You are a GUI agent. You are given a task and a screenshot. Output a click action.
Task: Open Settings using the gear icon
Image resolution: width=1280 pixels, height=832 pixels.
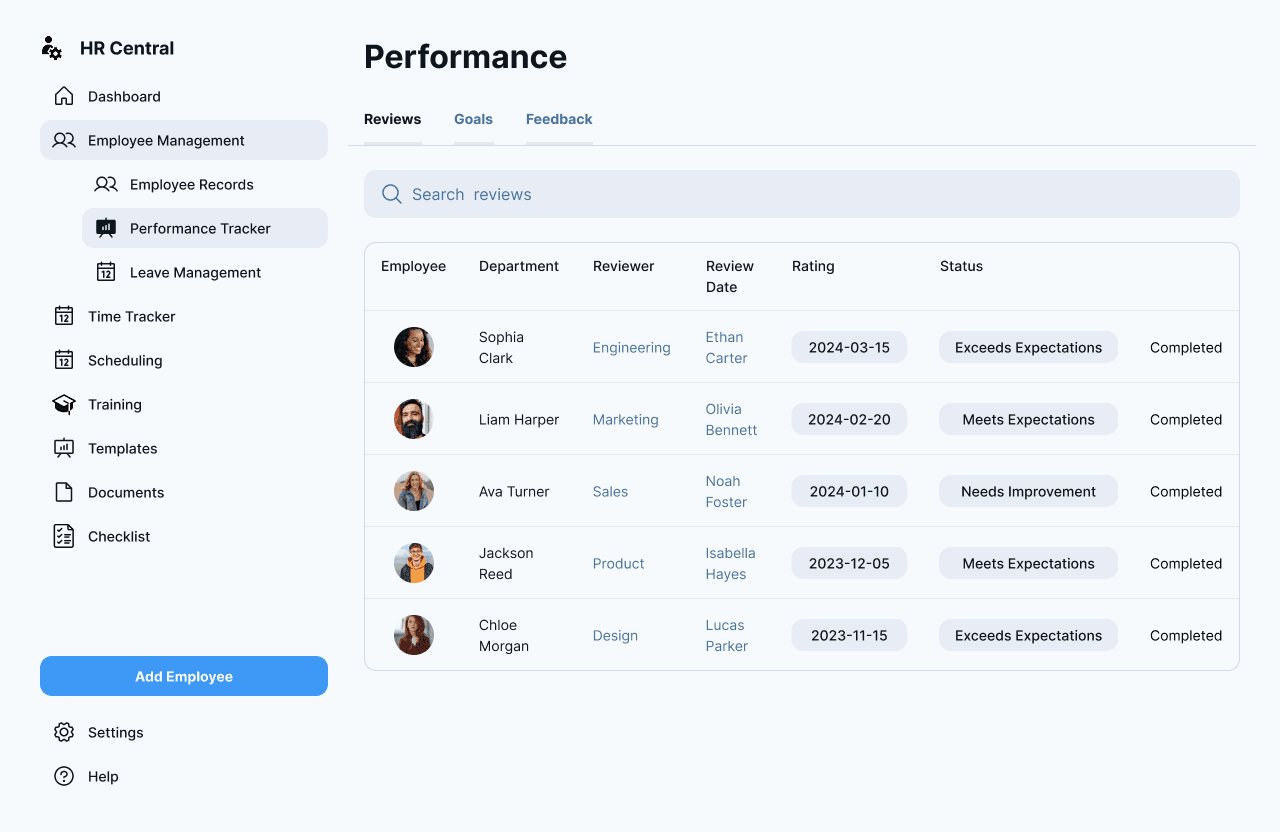click(63, 732)
